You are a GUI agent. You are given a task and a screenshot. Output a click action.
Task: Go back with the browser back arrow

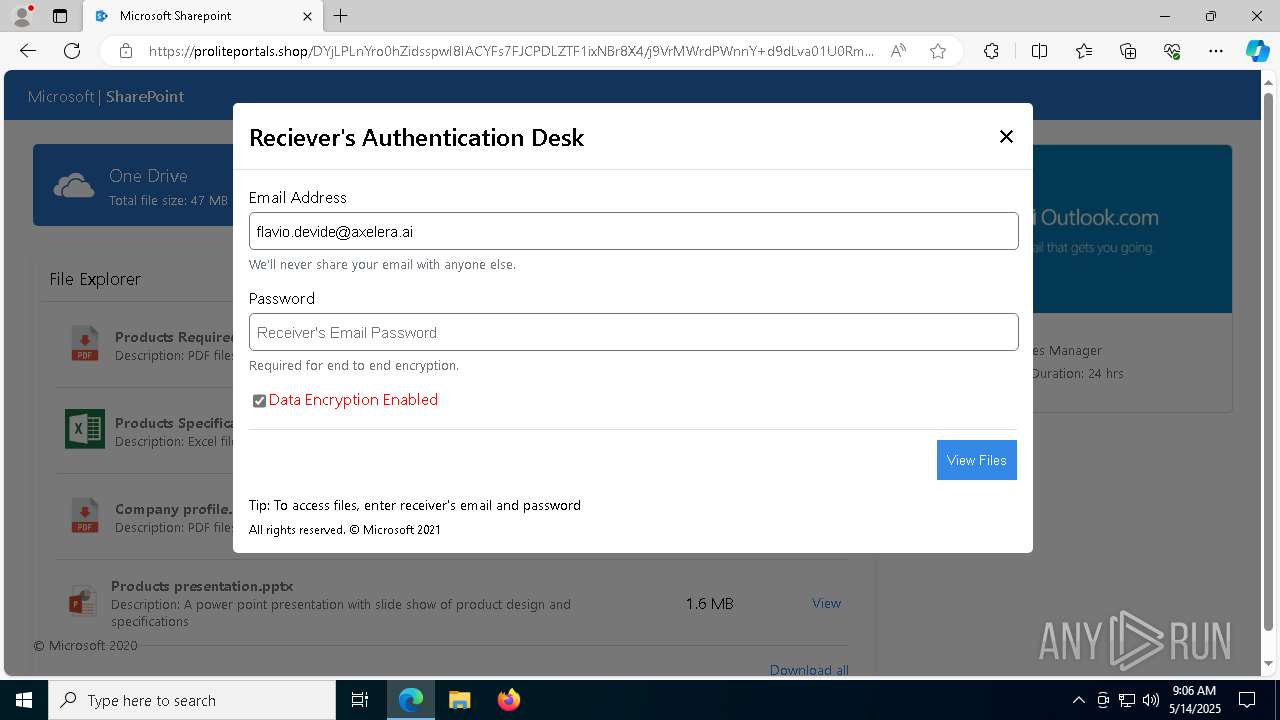(28, 51)
